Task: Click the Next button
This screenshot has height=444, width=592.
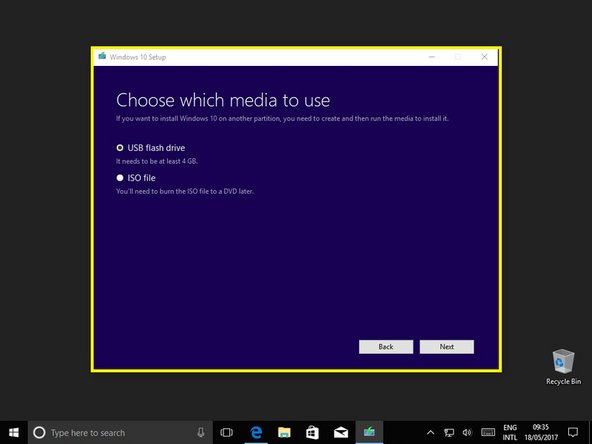Action: pyautogui.click(x=447, y=347)
